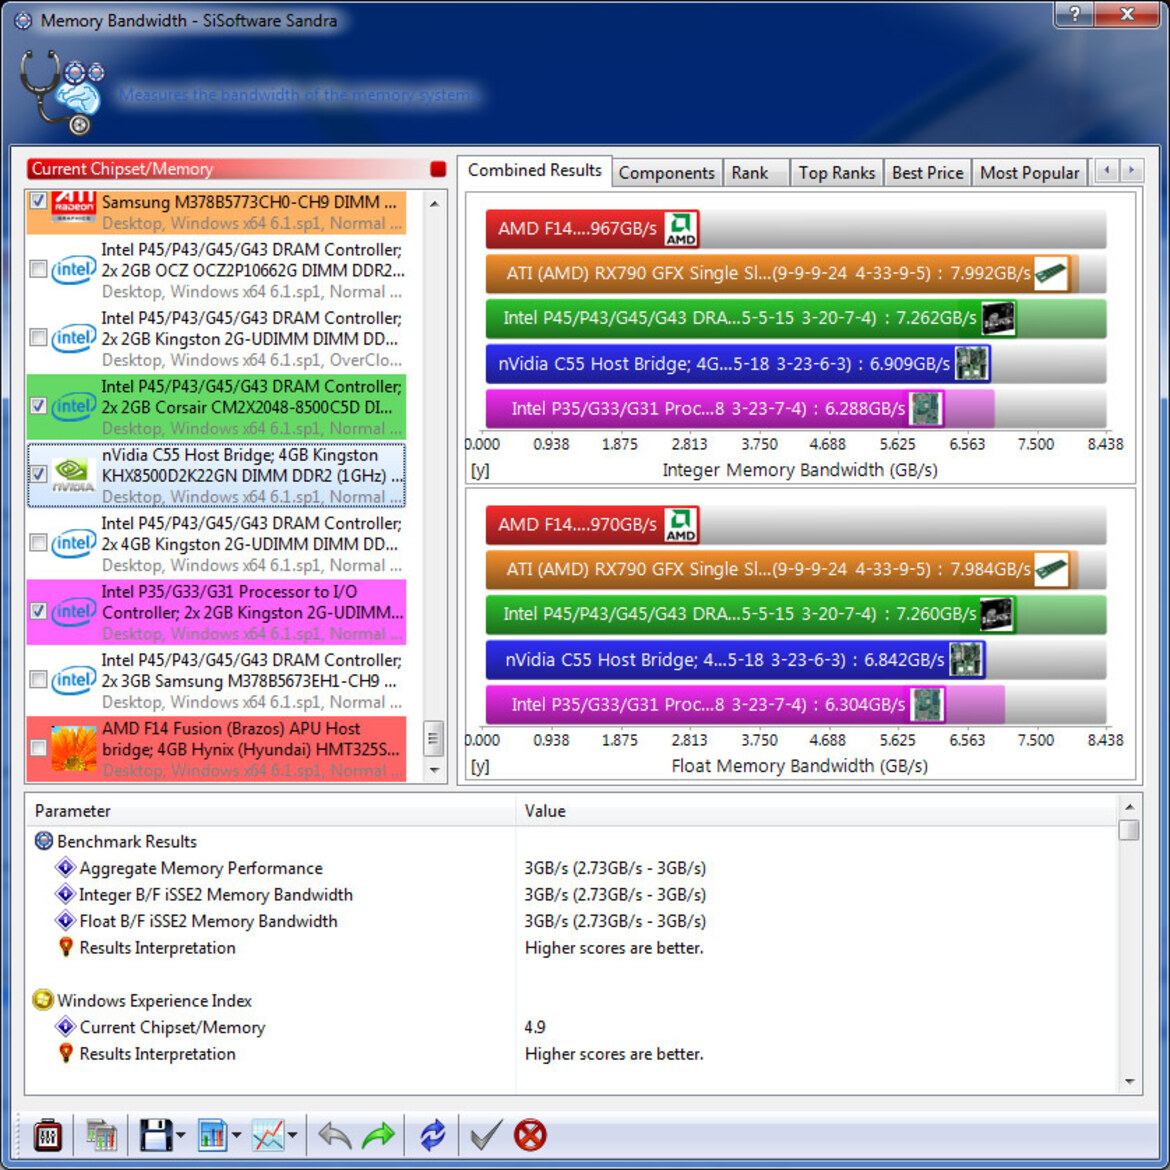The height and width of the screenshot is (1170, 1170).
Task: Click the chipset list scrollbar thumb
Action: click(x=434, y=739)
